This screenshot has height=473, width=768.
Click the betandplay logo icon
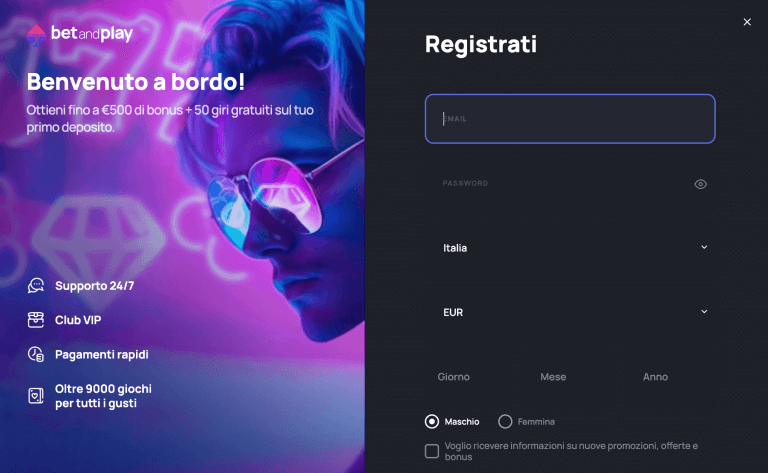click(x=36, y=35)
